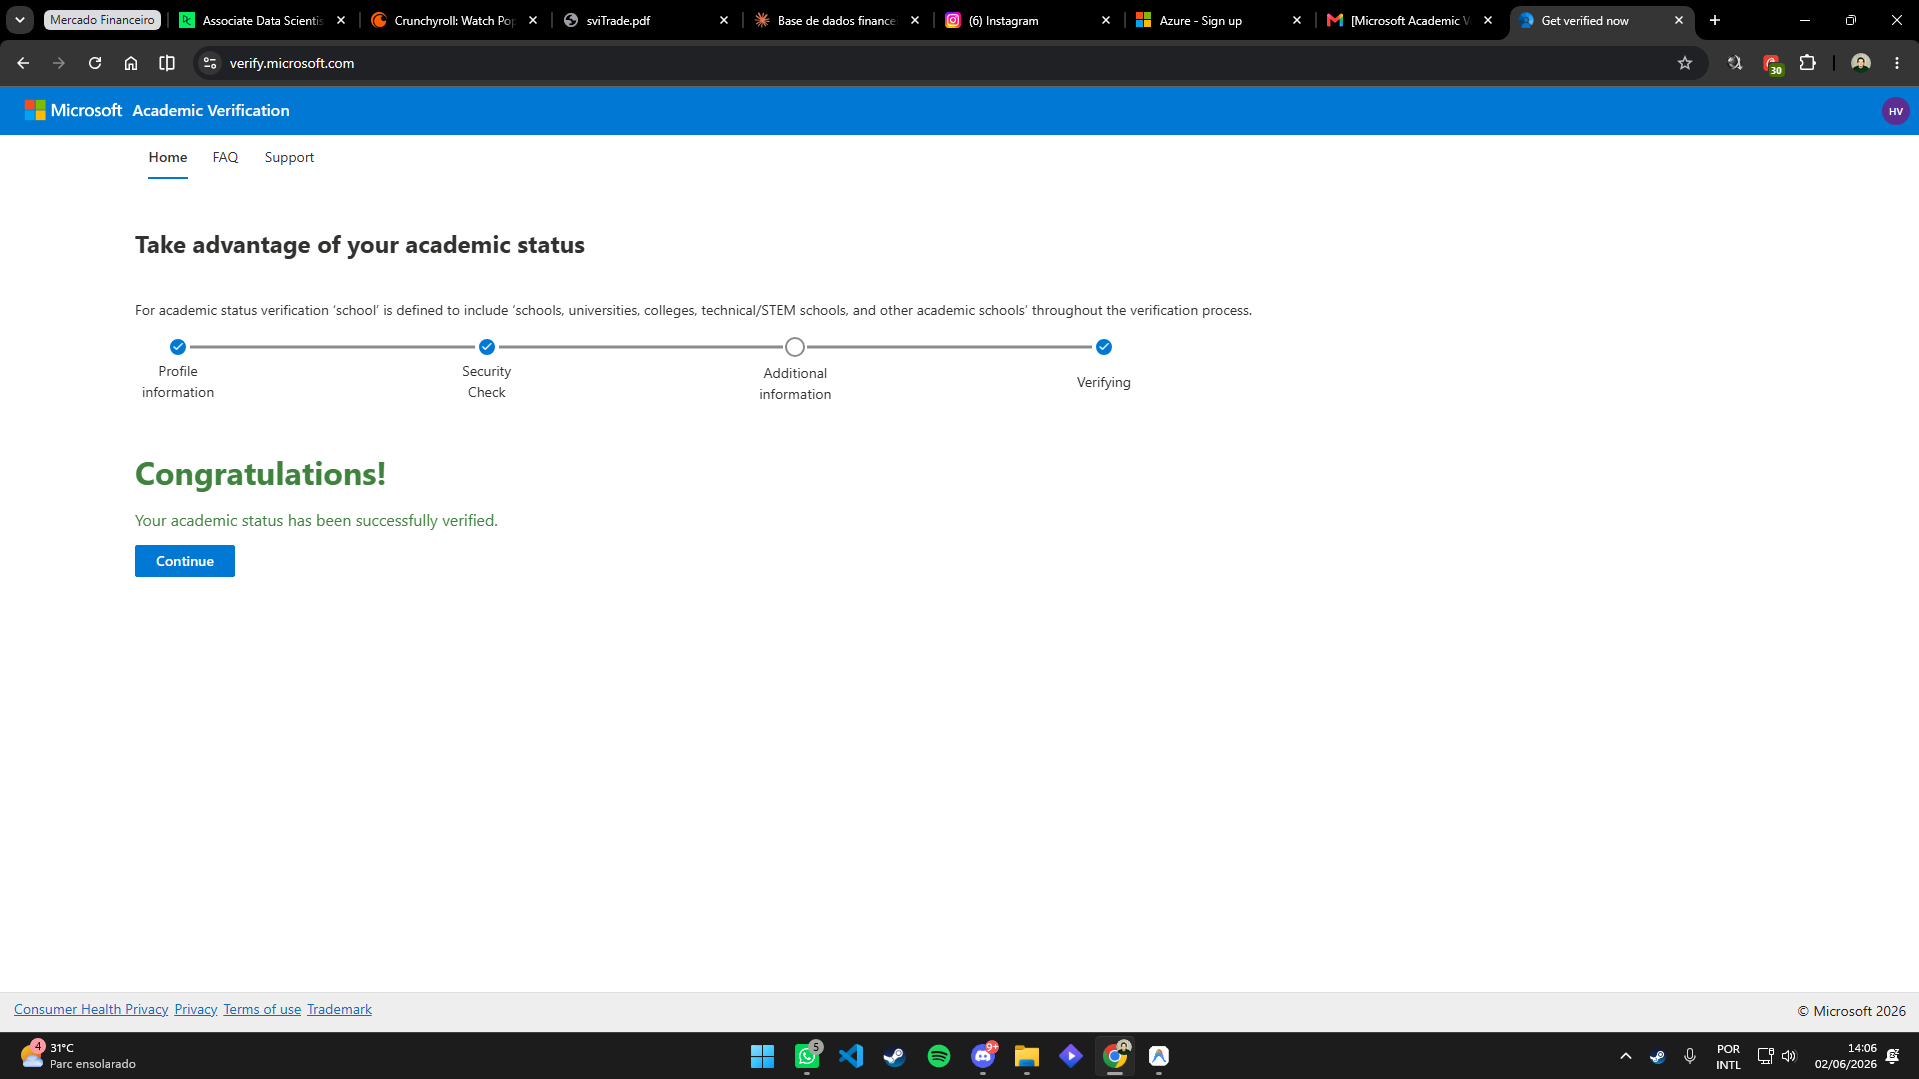Open the weather widget showing 31°C
The height and width of the screenshot is (1079, 1919).
click(x=78, y=1056)
